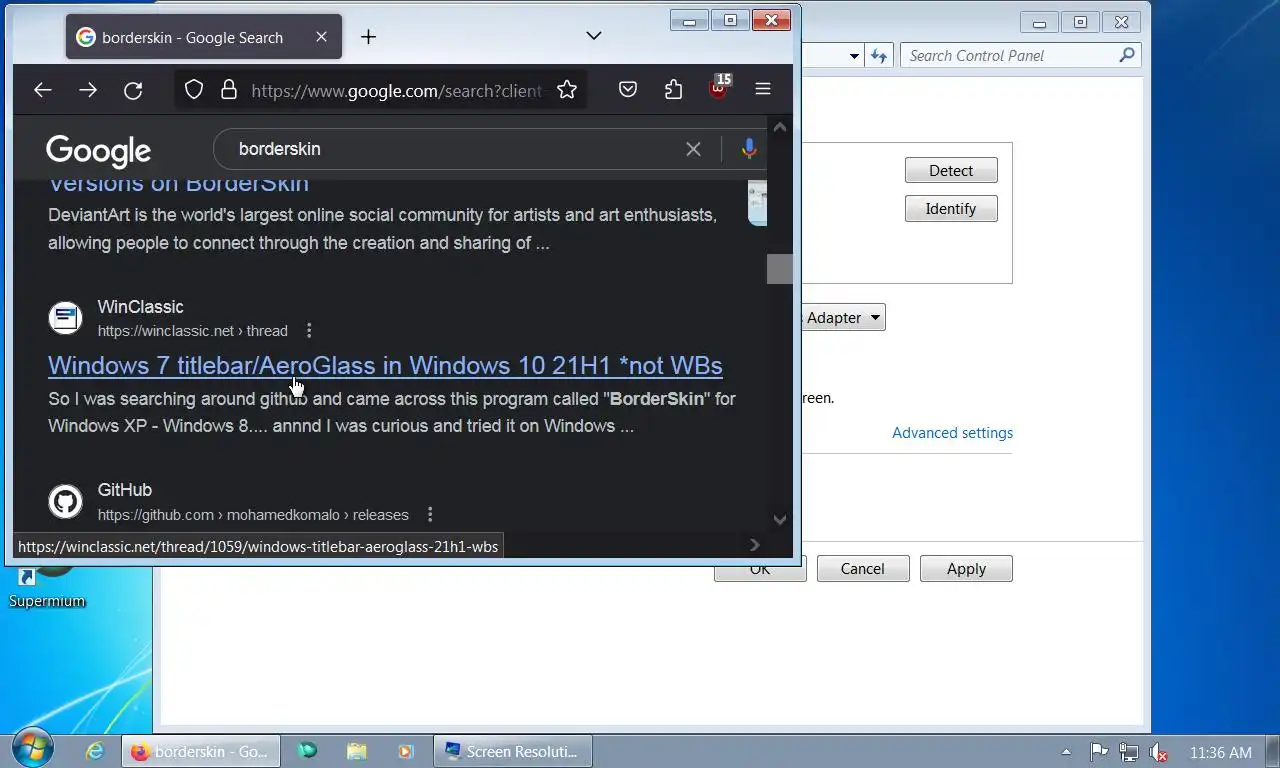Open Windows Media Player on taskbar
Screen dimensions: 1280x768
point(405,751)
